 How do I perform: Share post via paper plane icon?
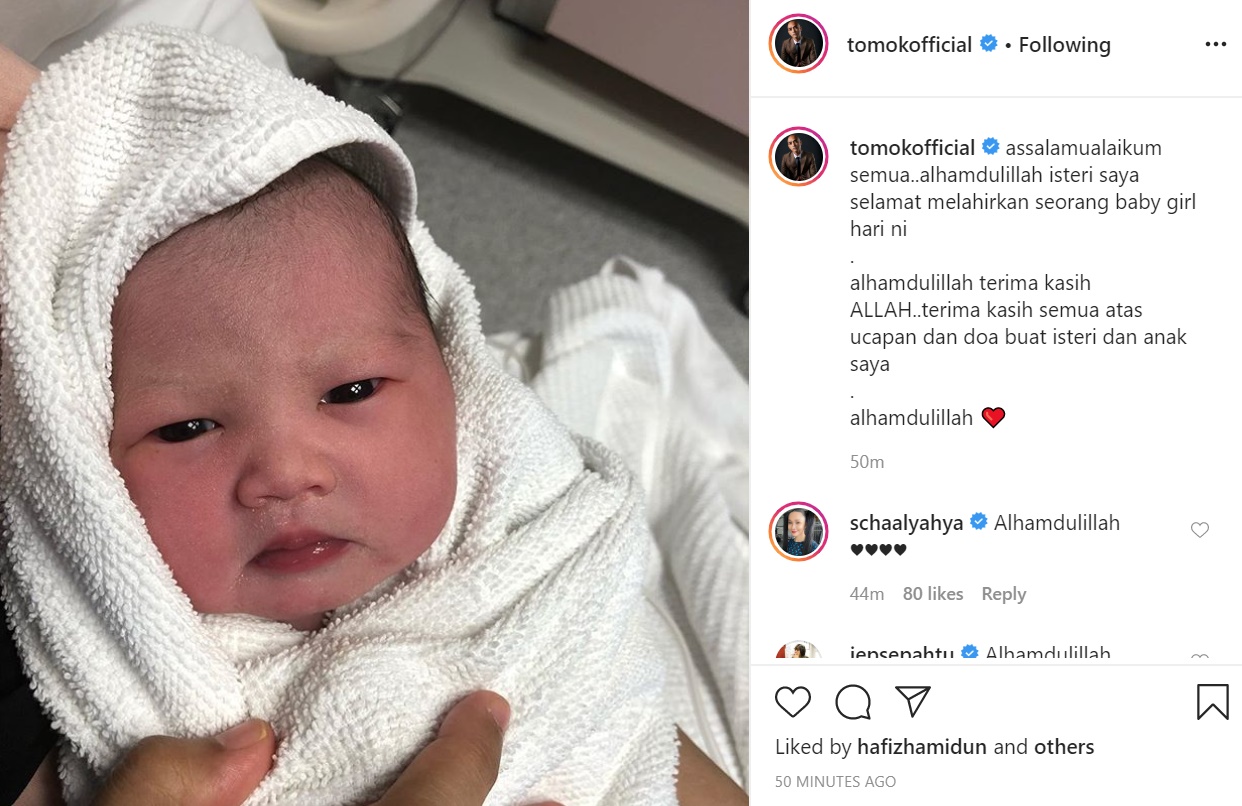pyautogui.click(x=913, y=701)
